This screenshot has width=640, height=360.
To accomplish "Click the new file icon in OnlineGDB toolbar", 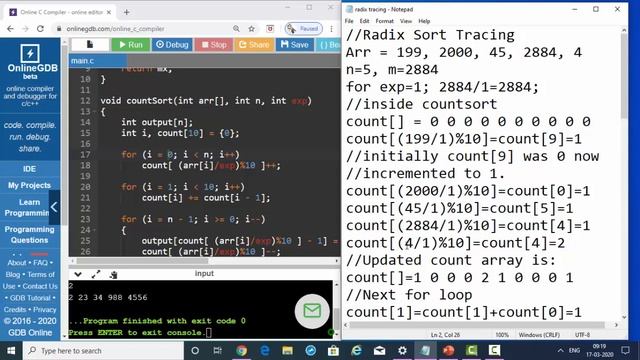I will click(90, 44).
